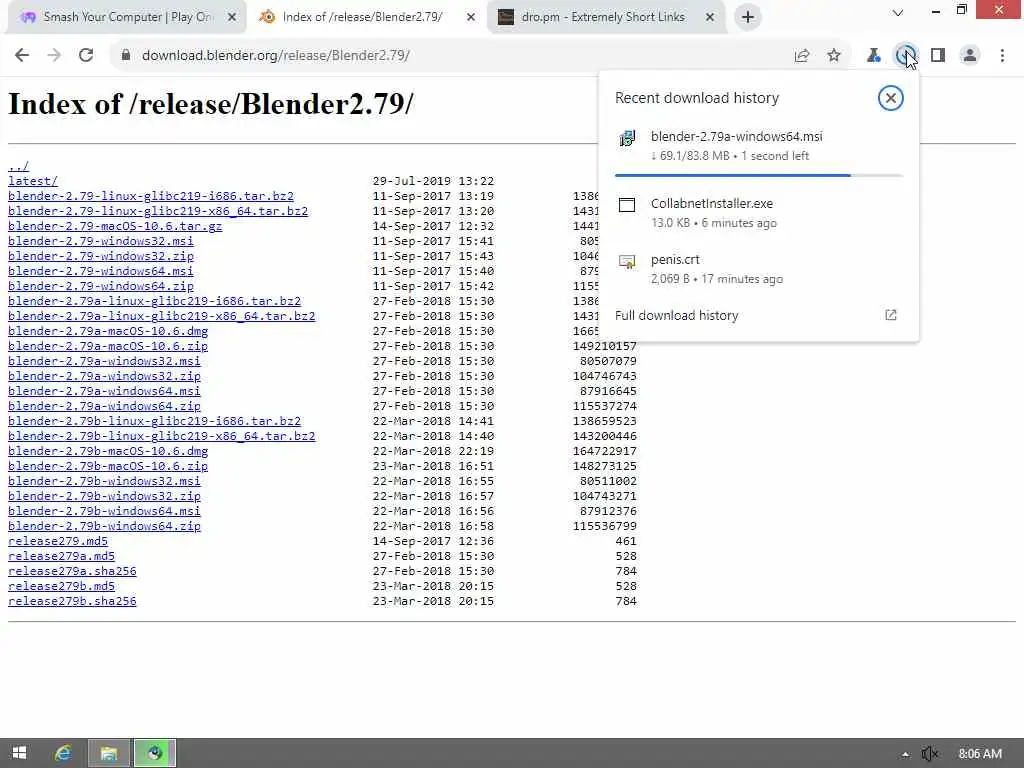Click the downloads toolbar icon
Image resolution: width=1024 pixels, height=768 pixels.
click(905, 56)
